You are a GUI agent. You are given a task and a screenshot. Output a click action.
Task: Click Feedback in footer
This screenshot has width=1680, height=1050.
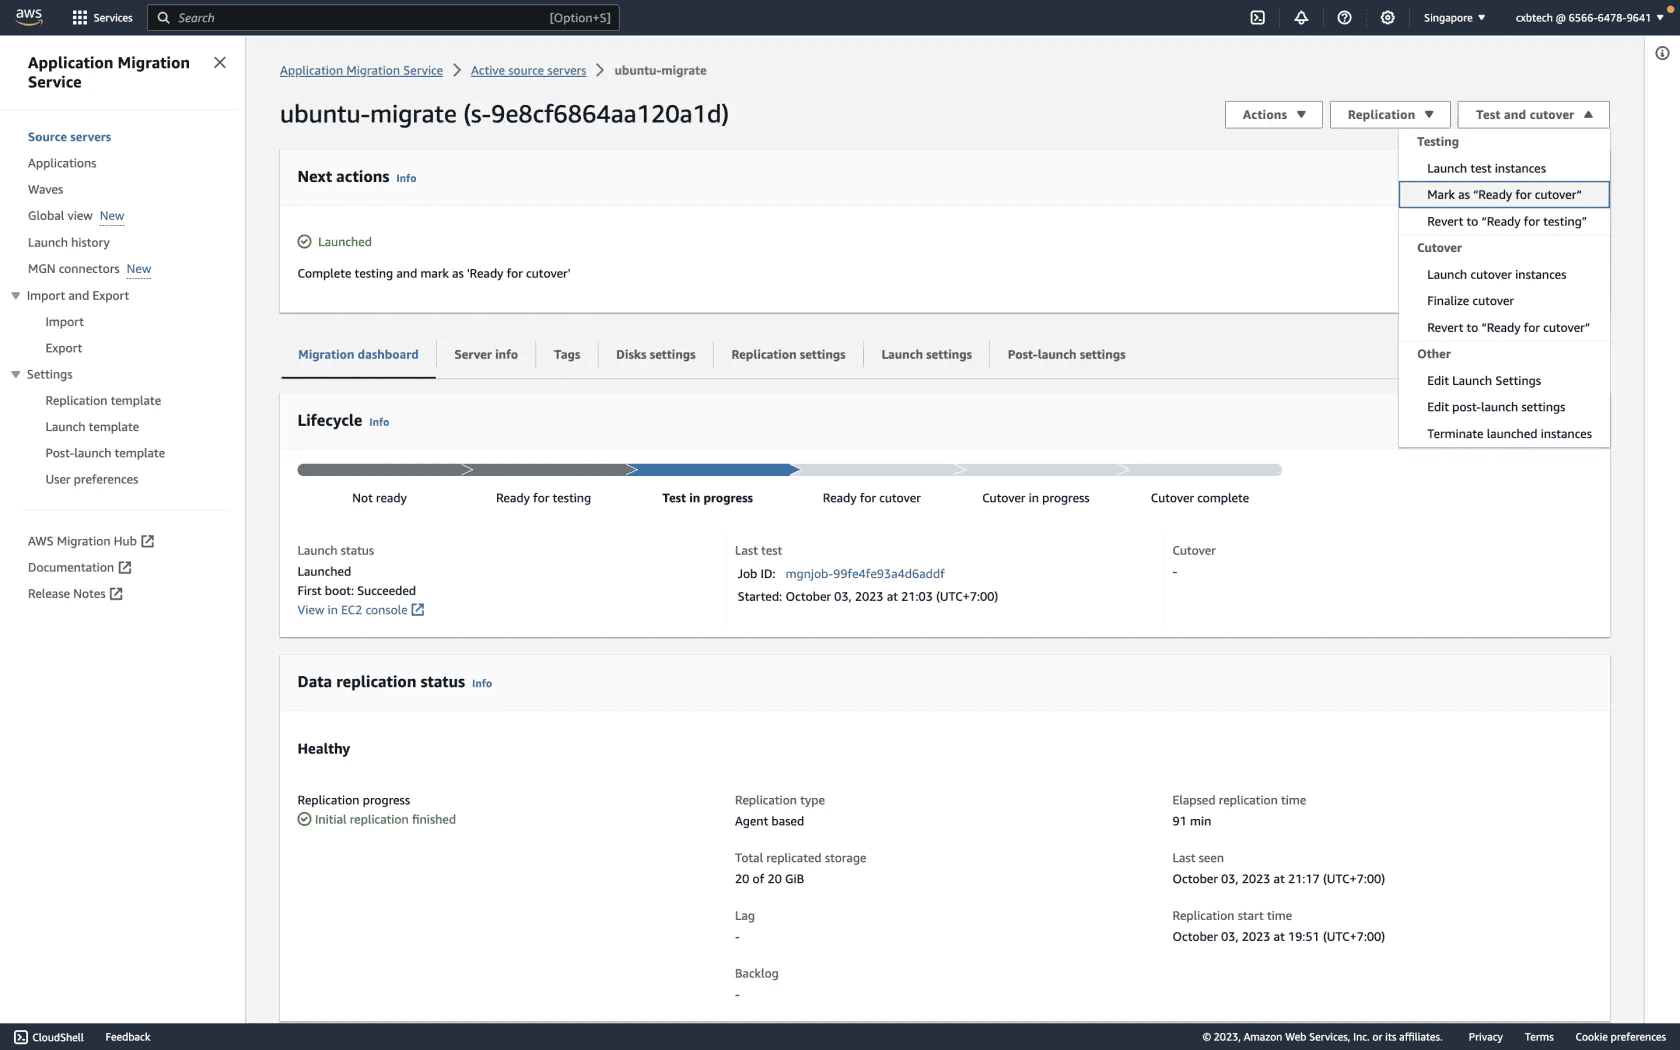(x=128, y=1037)
